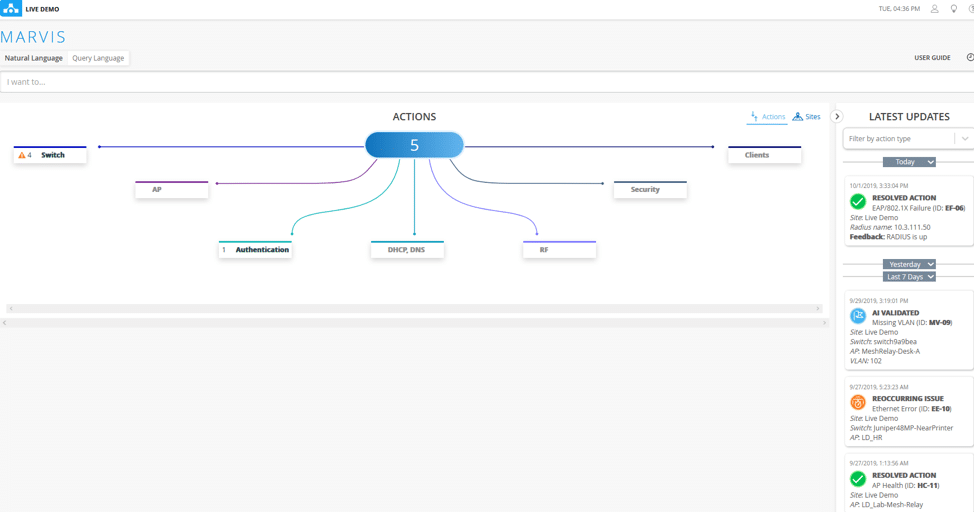Click green checkmark for EAP/802.1X Failure

coord(857,201)
